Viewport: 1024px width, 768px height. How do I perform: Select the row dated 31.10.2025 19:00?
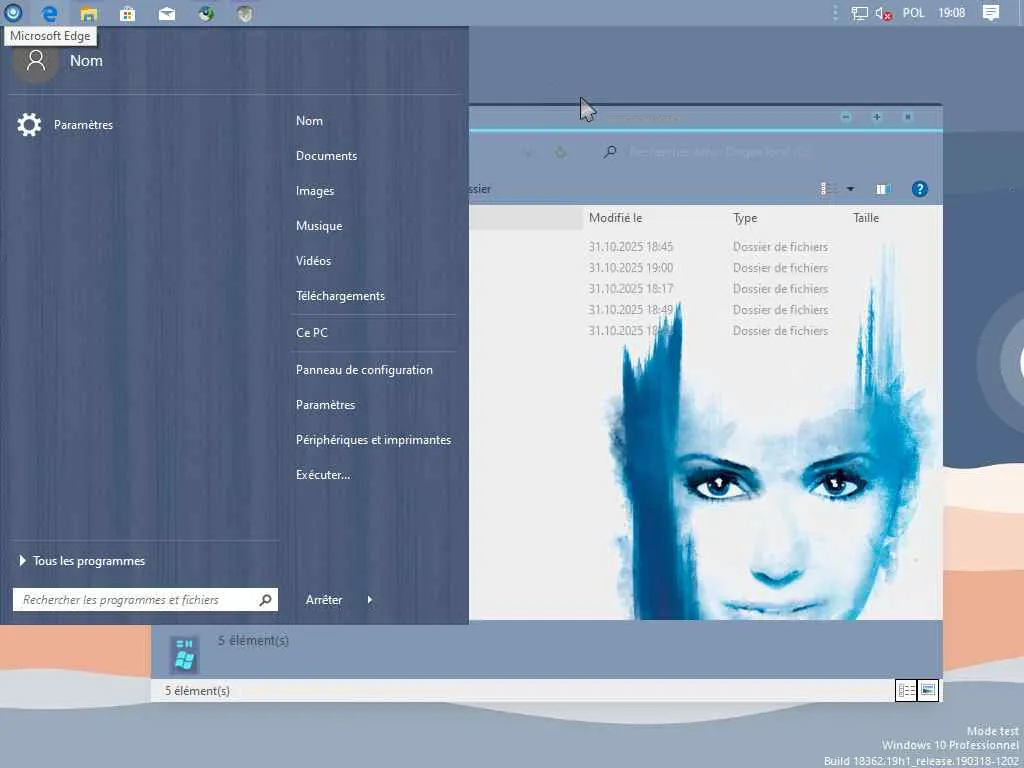pyautogui.click(x=705, y=268)
